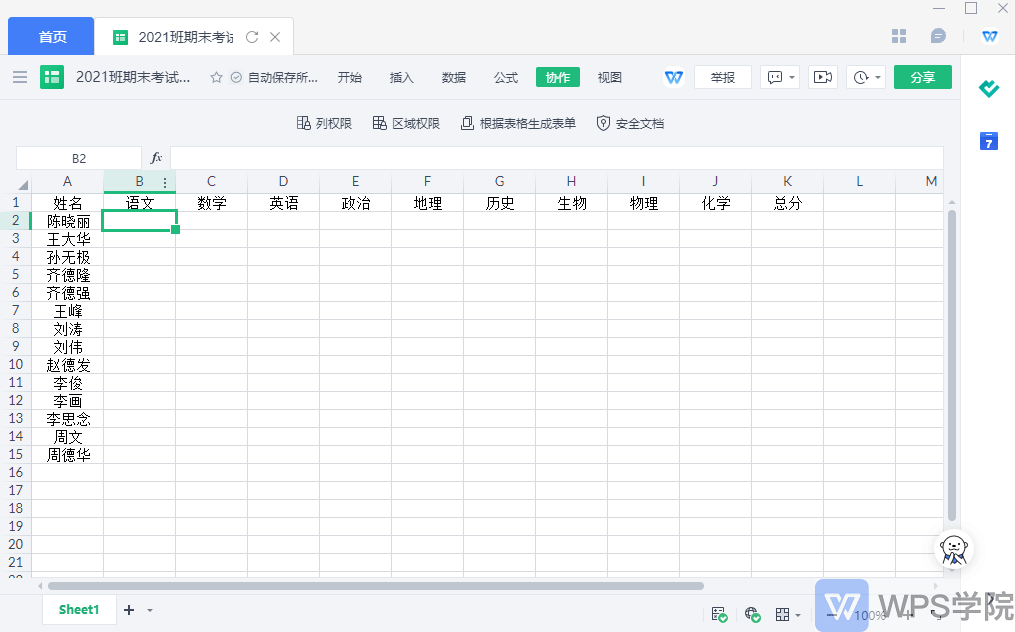Image resolution: width=1015 pixels, height=632 pixels.
Task: Click the 区域权限 region permission tool
Action: tap(407, 123)
